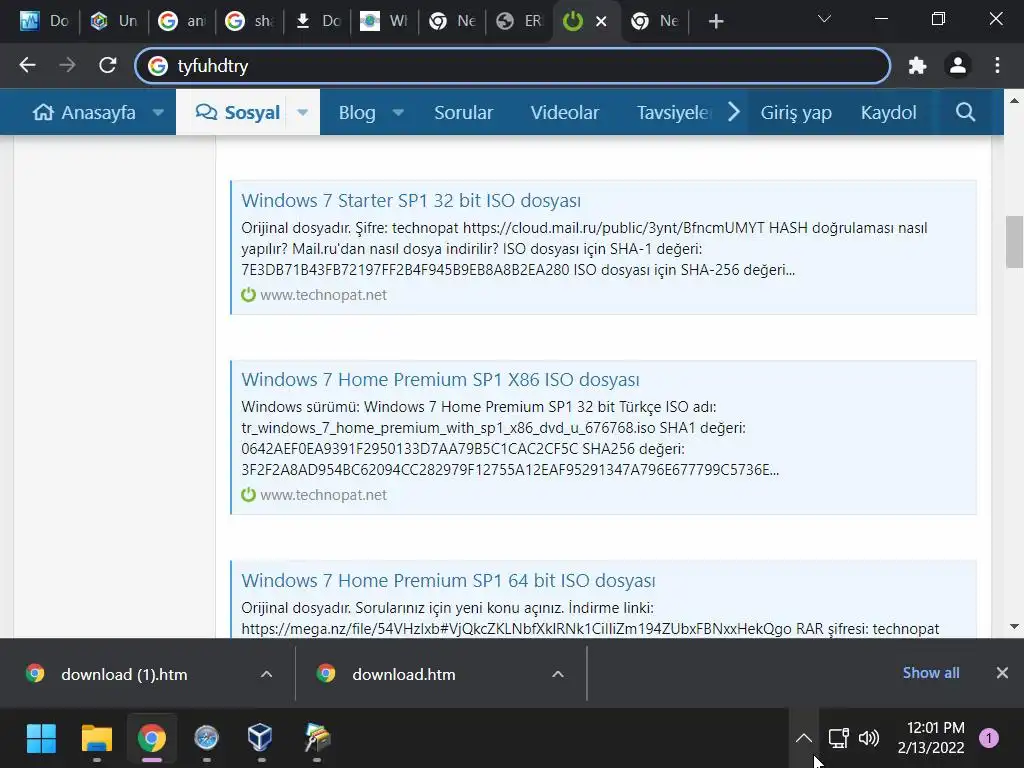Screen dimensions: 1024x768
Task: Click the Giriş yap login link
Action: tap(795, 112)
